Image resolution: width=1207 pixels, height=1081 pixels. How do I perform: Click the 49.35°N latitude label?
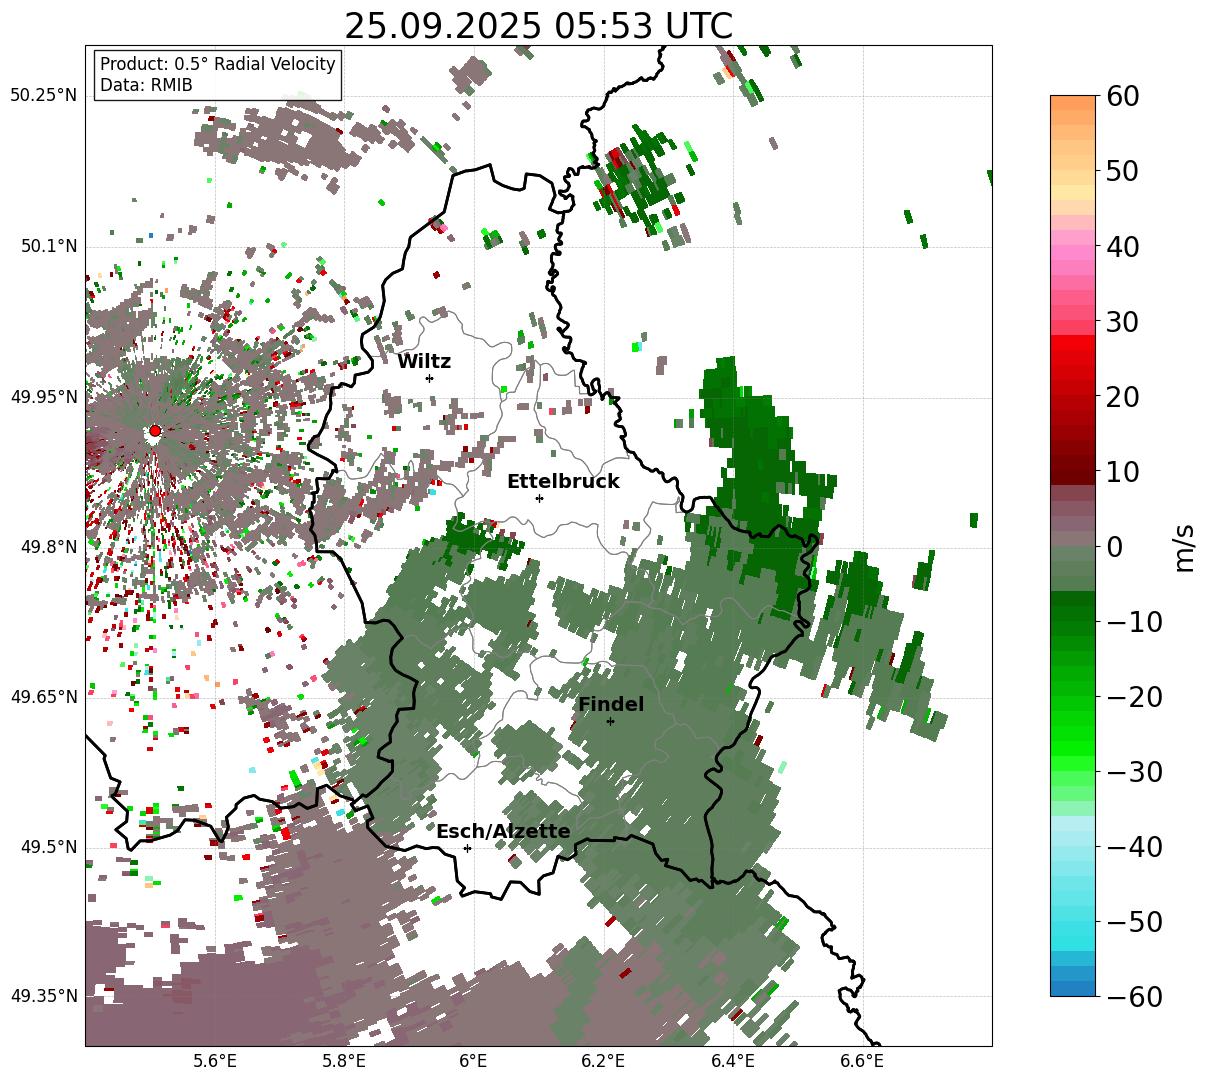coord(43,996)
